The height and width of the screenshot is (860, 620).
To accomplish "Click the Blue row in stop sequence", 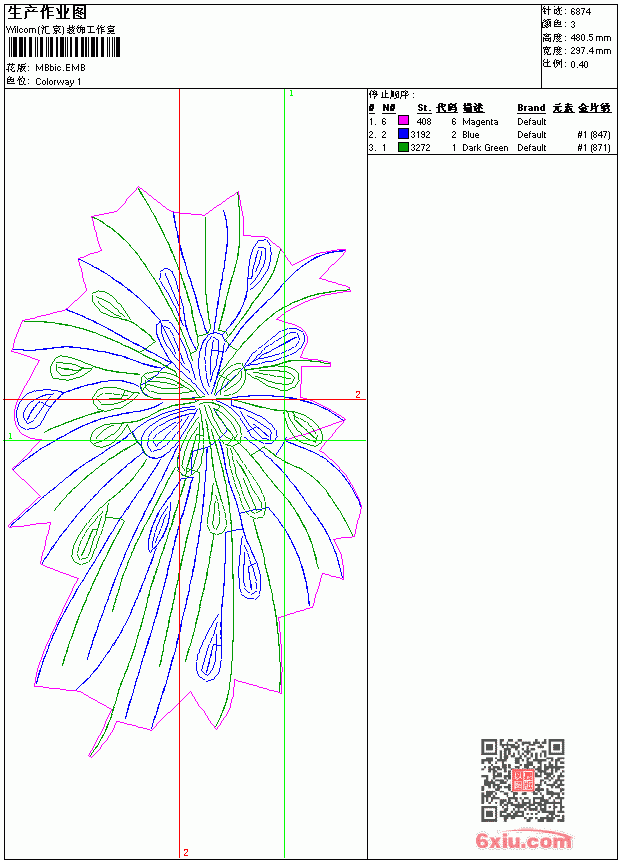I will (489, 134).
